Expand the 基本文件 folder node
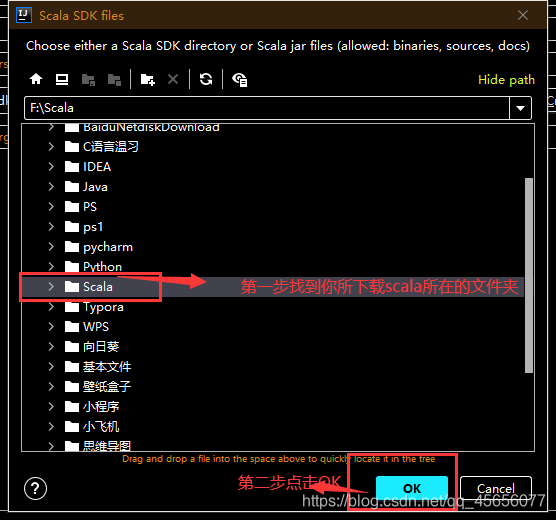The image size is (556, 520). tap(51, 366)
